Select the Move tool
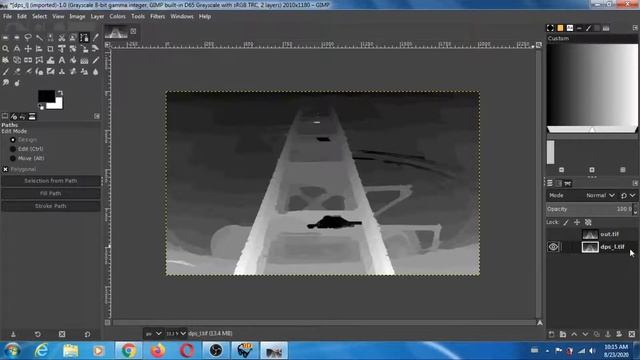 pyautogui.click(x=28, y=49)
